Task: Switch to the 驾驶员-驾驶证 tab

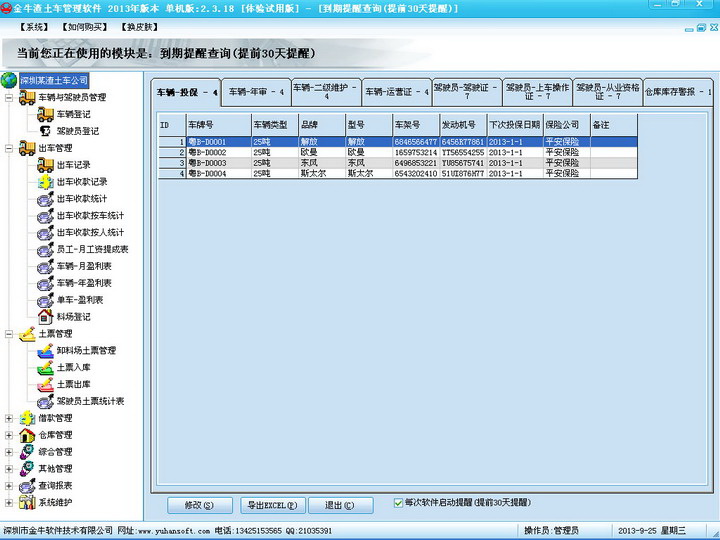Action: pyautogui.click(x=467, y=91)
